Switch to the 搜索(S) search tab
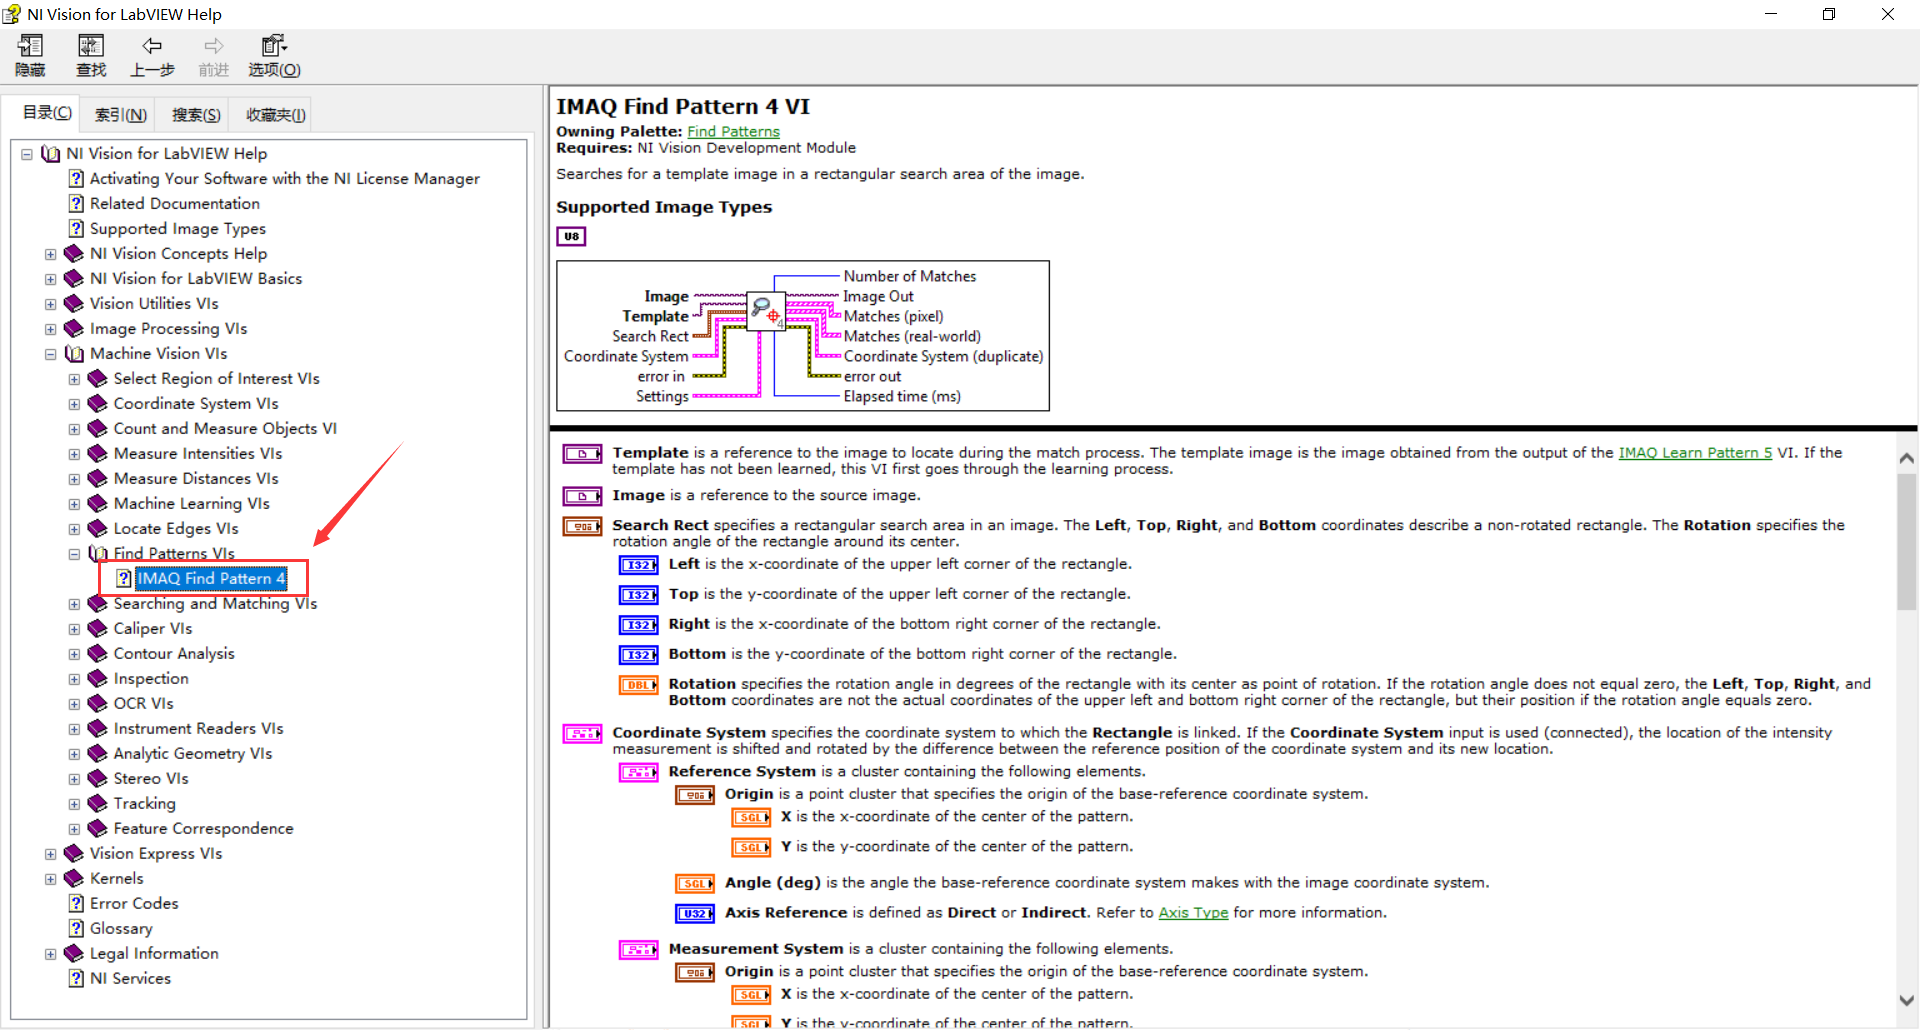Image resolution: width=1920 pixels, height=1030 pixels. click(x=196, y=115)
